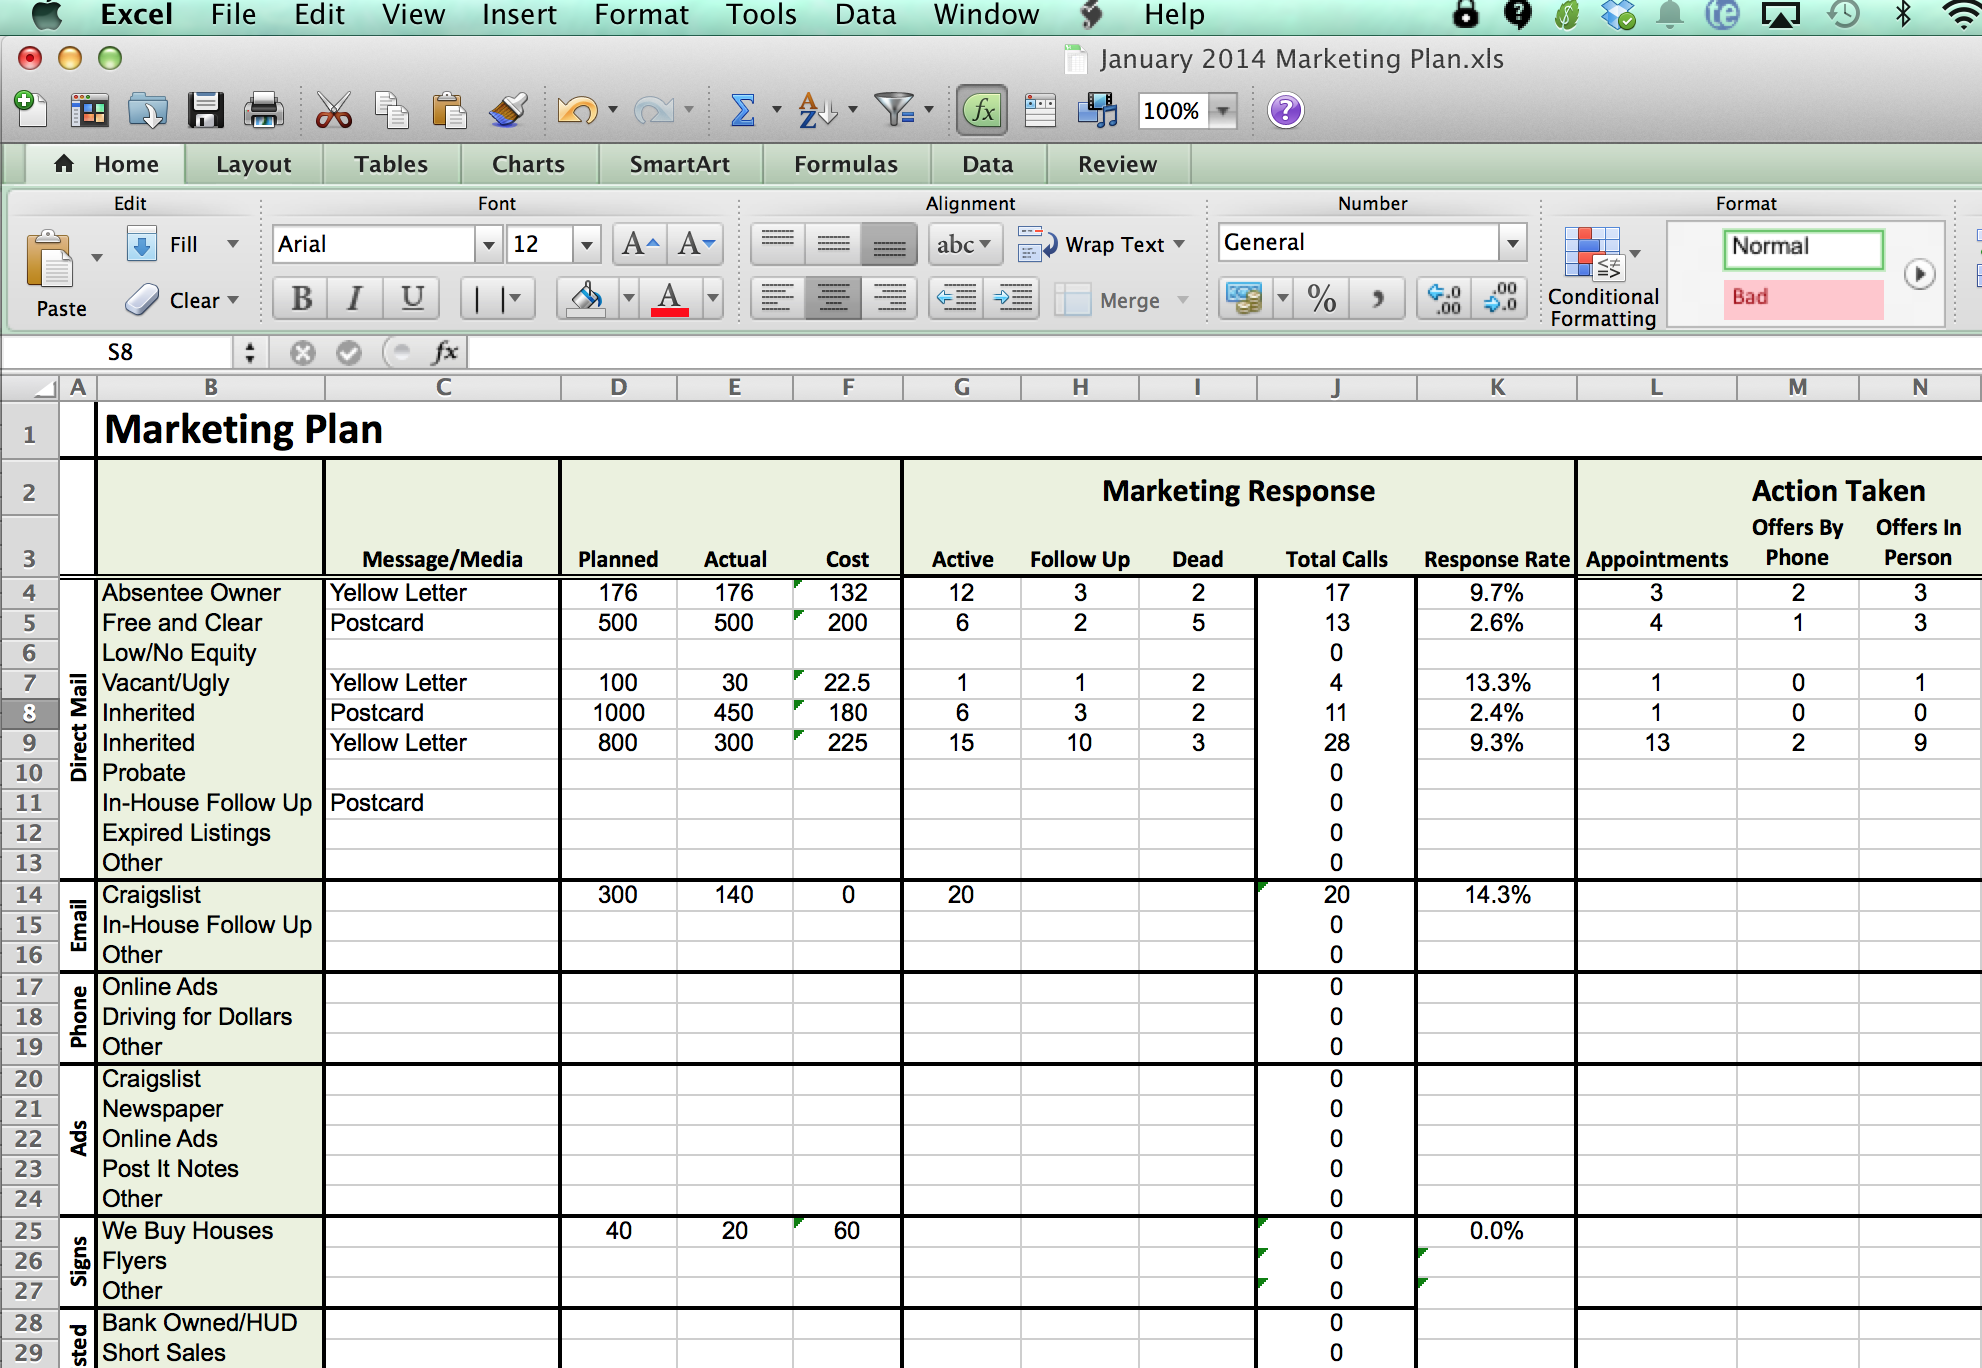Toggle Italic formatting button
The image size is (1982, 1368).
click(354, 298)
